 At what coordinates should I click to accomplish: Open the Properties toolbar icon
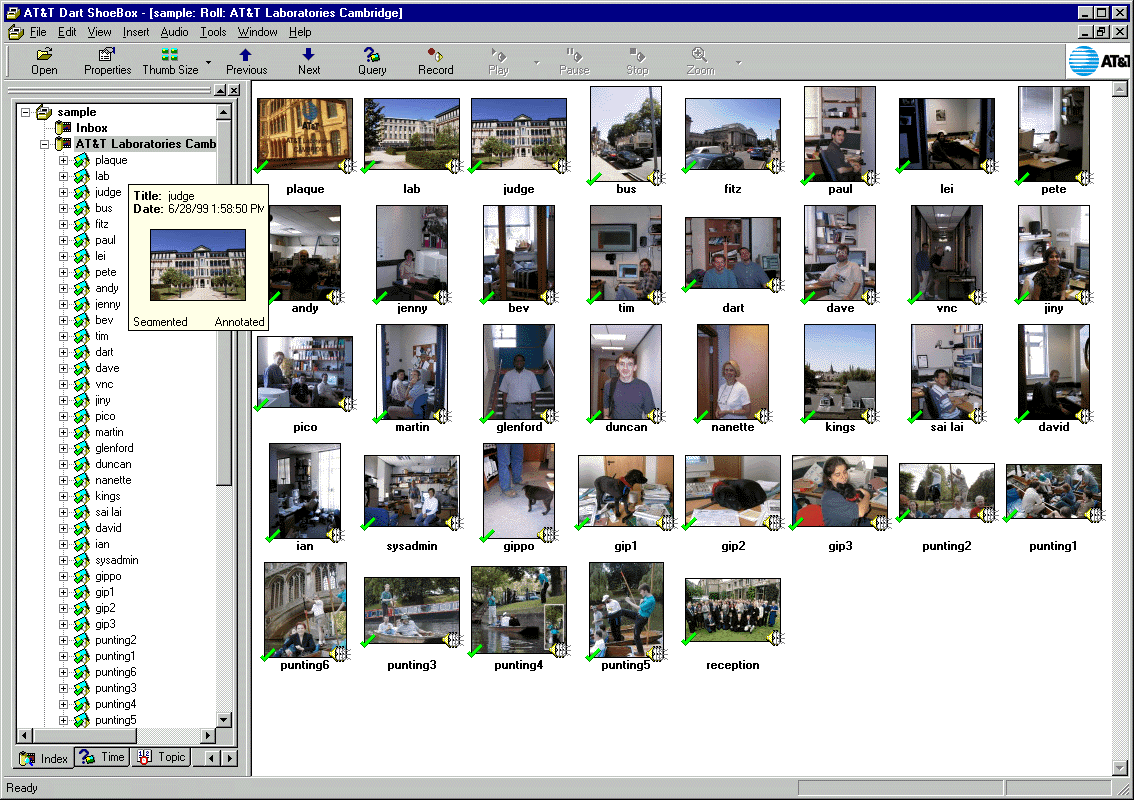point(107,54)
